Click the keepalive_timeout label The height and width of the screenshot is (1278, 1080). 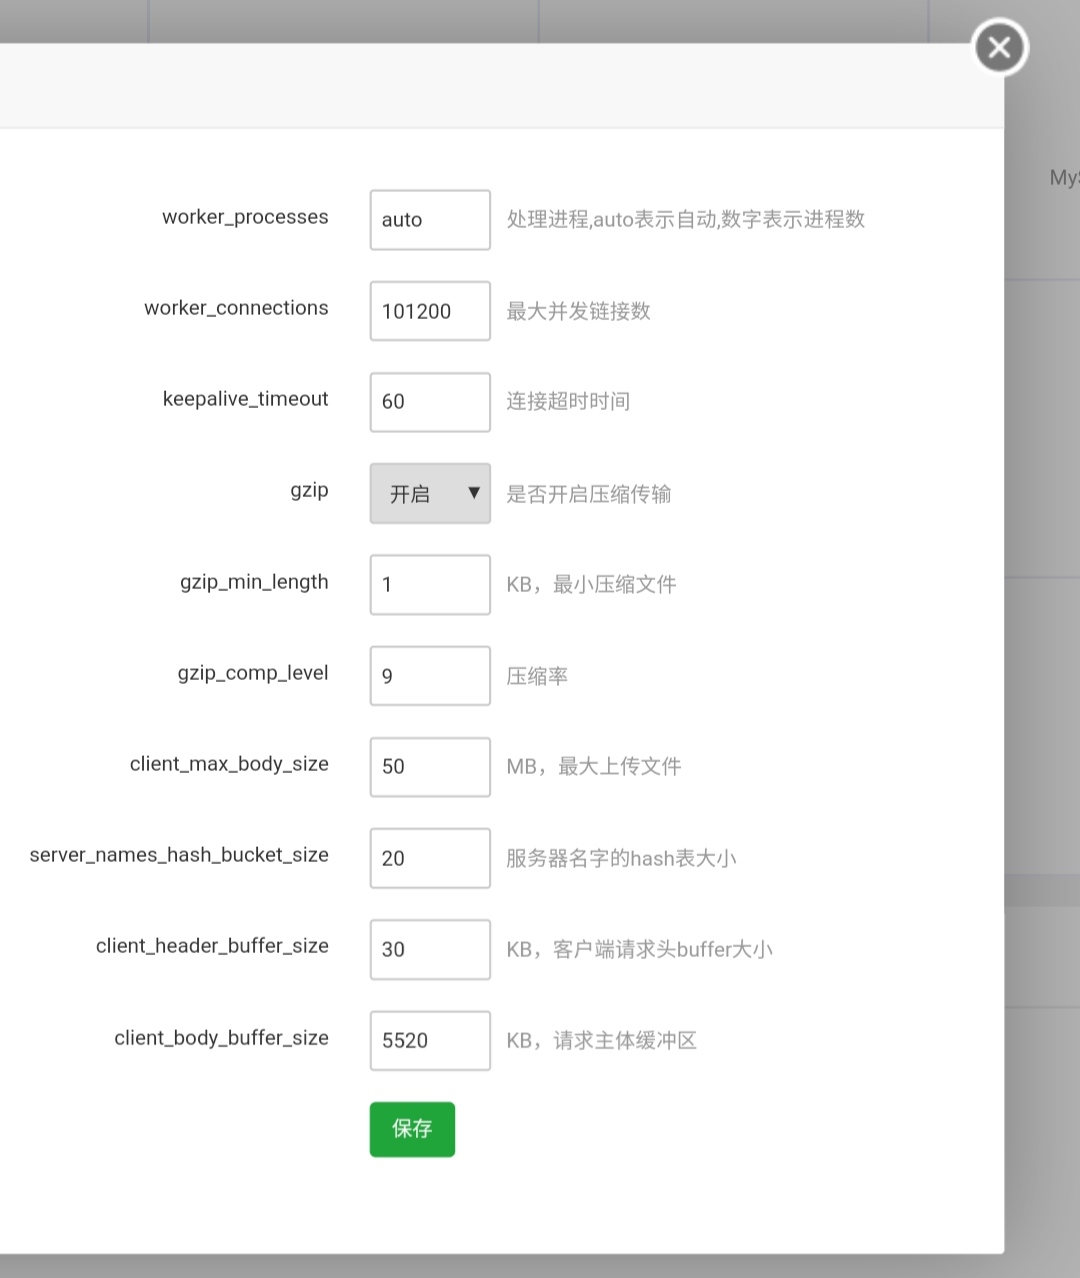(245, 399)
